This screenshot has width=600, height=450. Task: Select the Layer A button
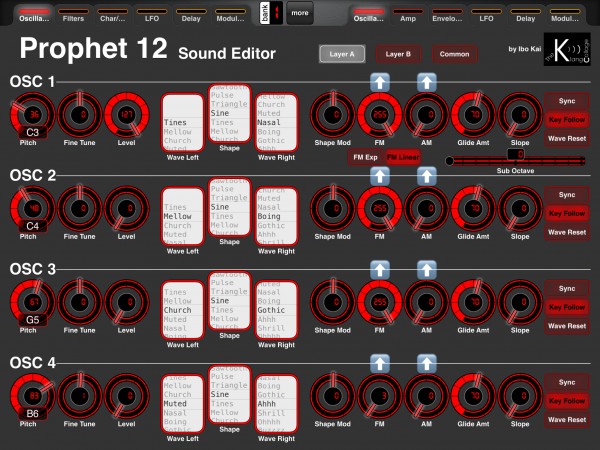[342, 54]
